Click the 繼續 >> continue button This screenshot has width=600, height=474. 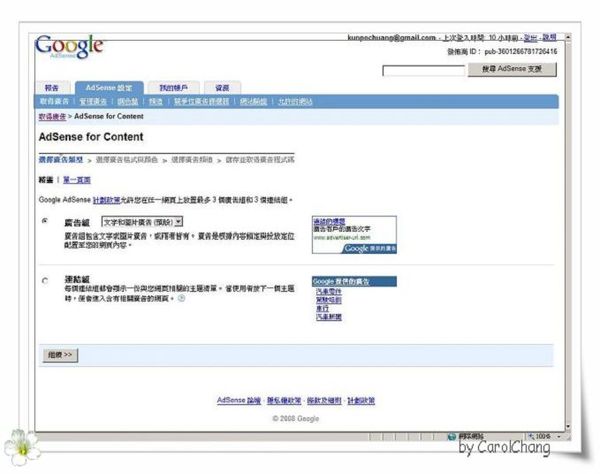[x=60, y=355]
